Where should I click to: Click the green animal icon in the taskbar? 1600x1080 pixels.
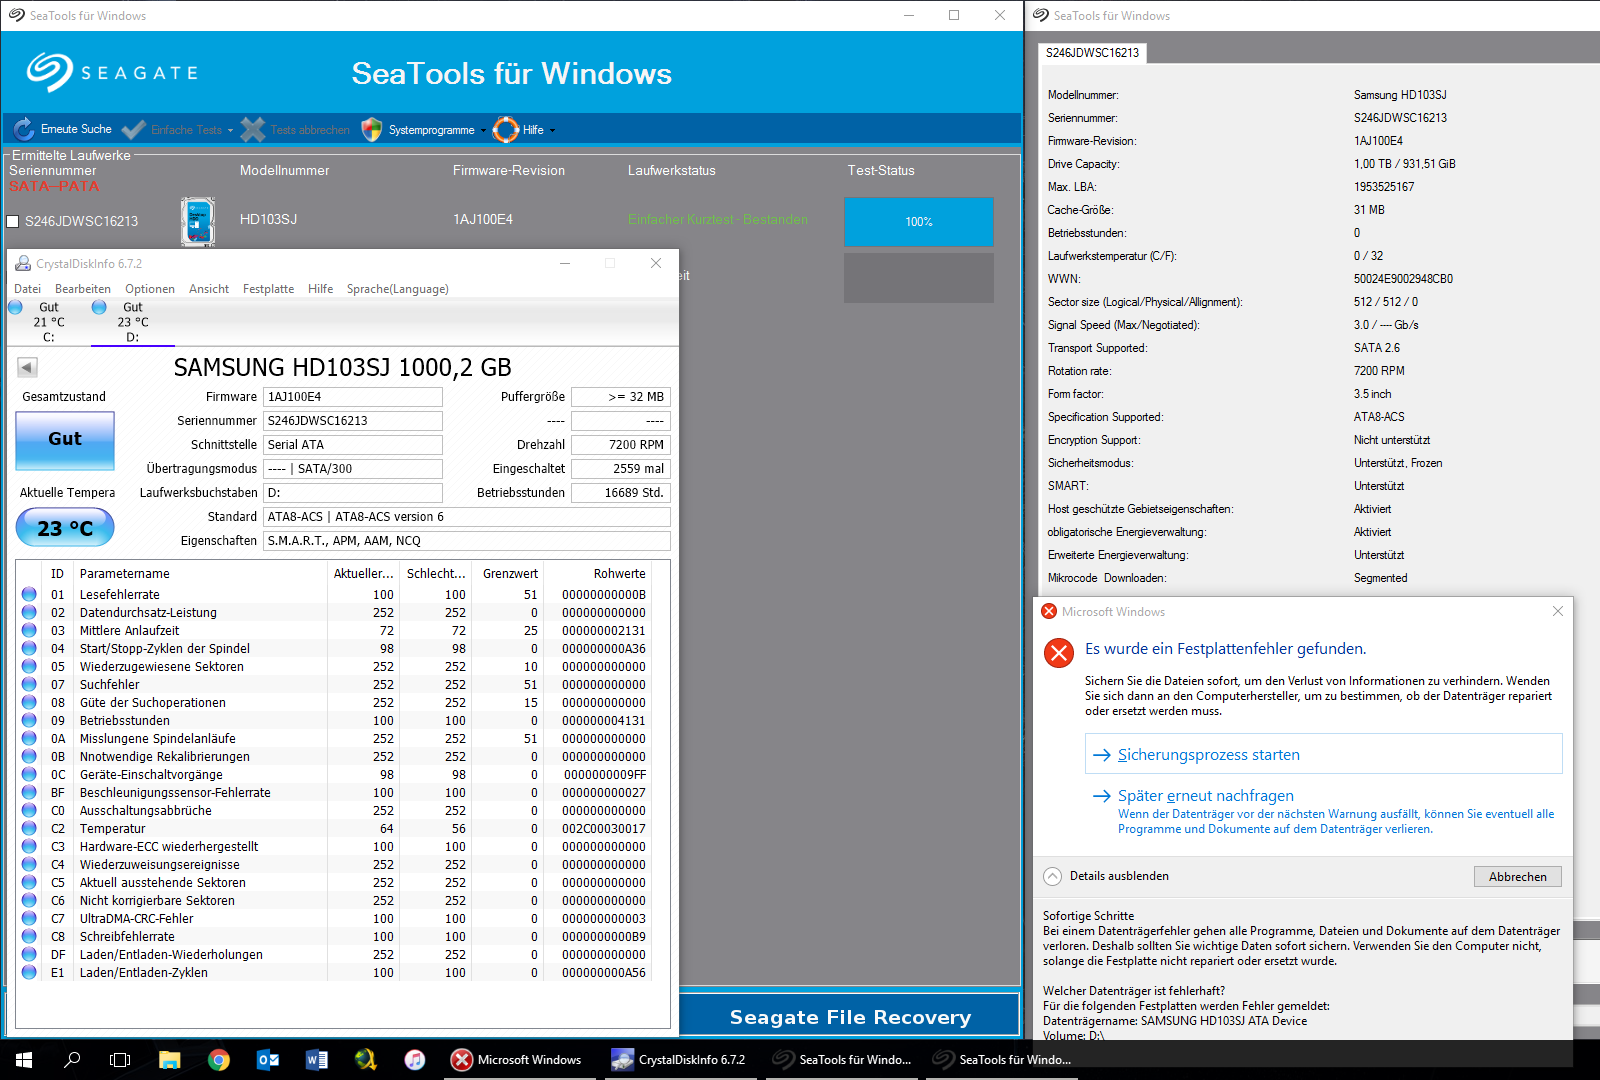point(366,1060)
